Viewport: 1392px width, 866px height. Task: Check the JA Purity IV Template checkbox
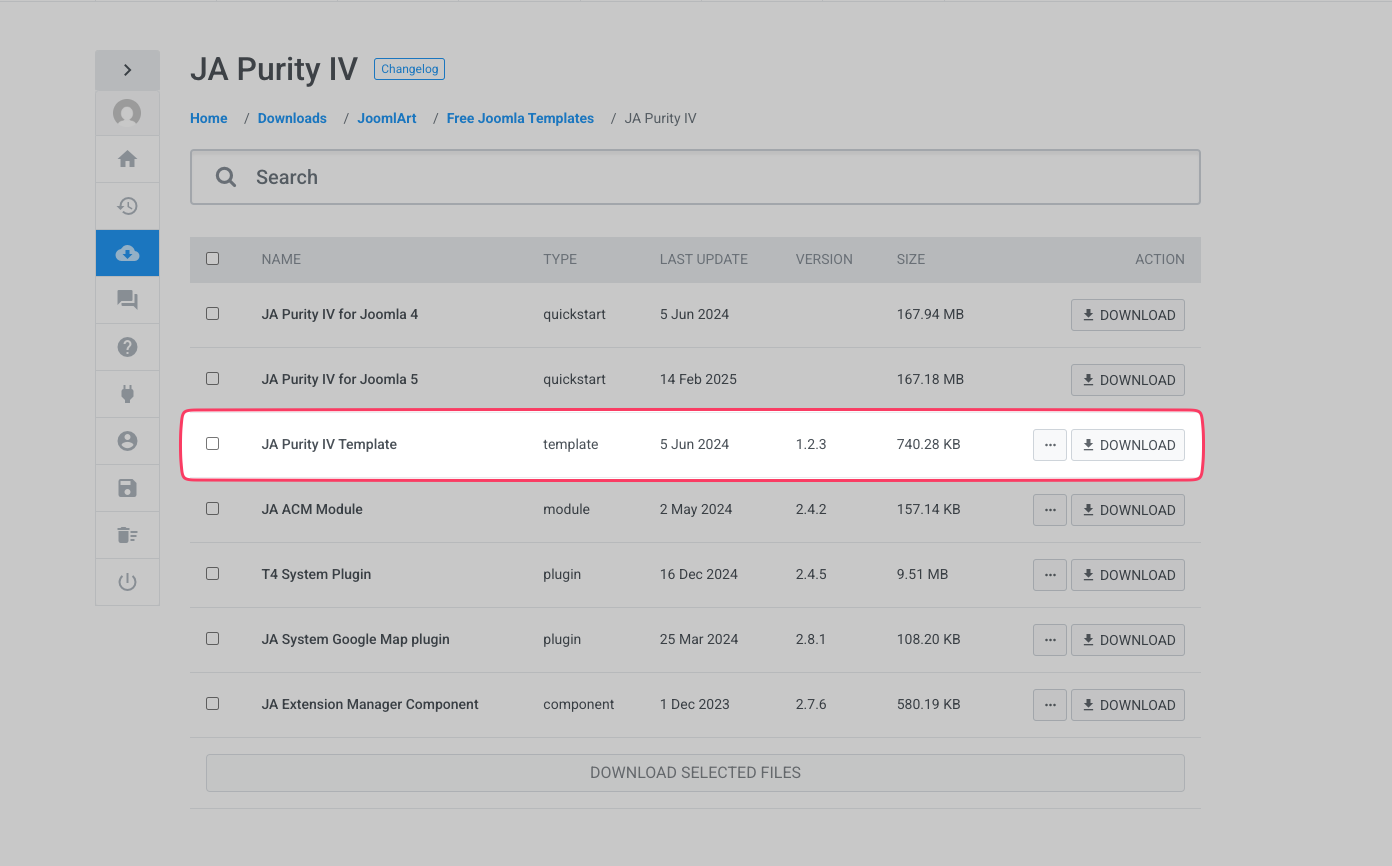(212, 443)
